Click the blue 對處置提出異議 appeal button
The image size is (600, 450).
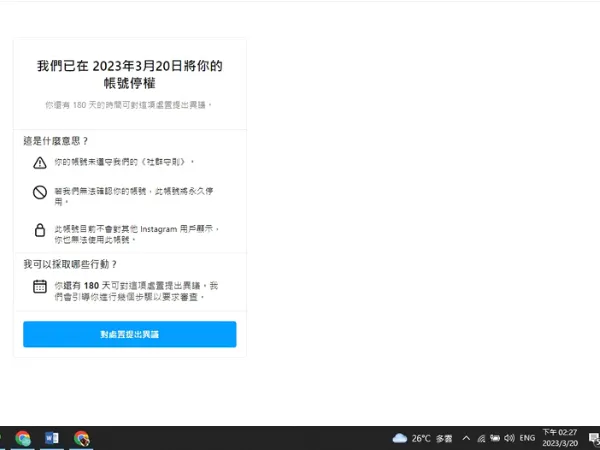coord(130,334)
